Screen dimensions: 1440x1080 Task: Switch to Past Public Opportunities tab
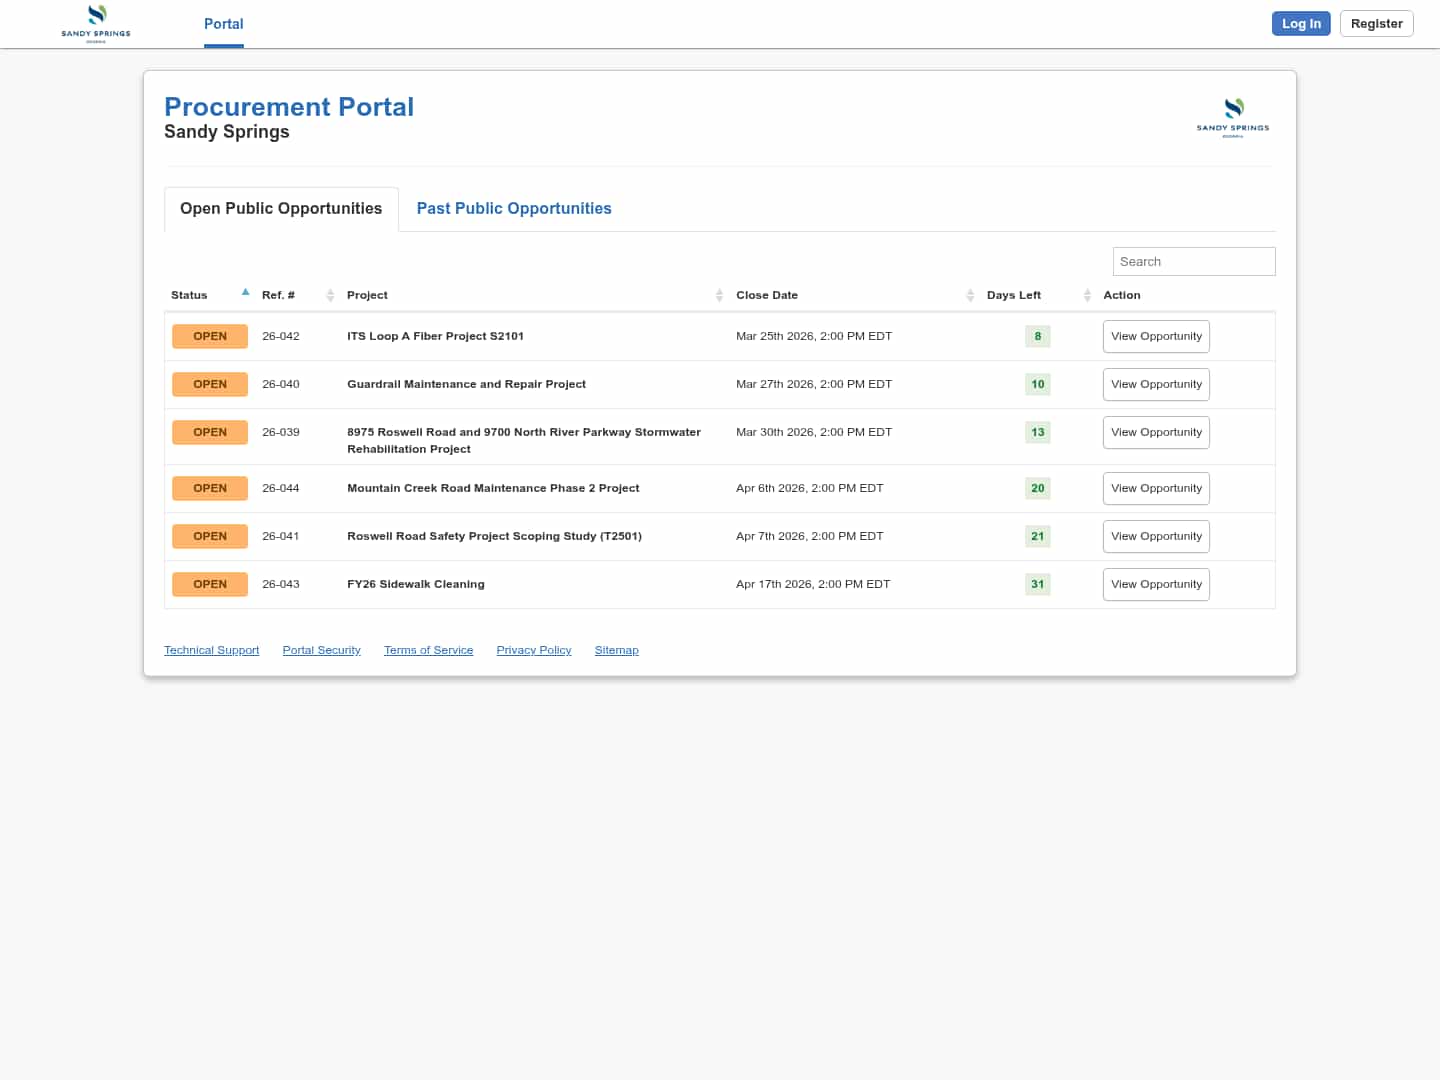pyautogui.click(x=513, y=208)
